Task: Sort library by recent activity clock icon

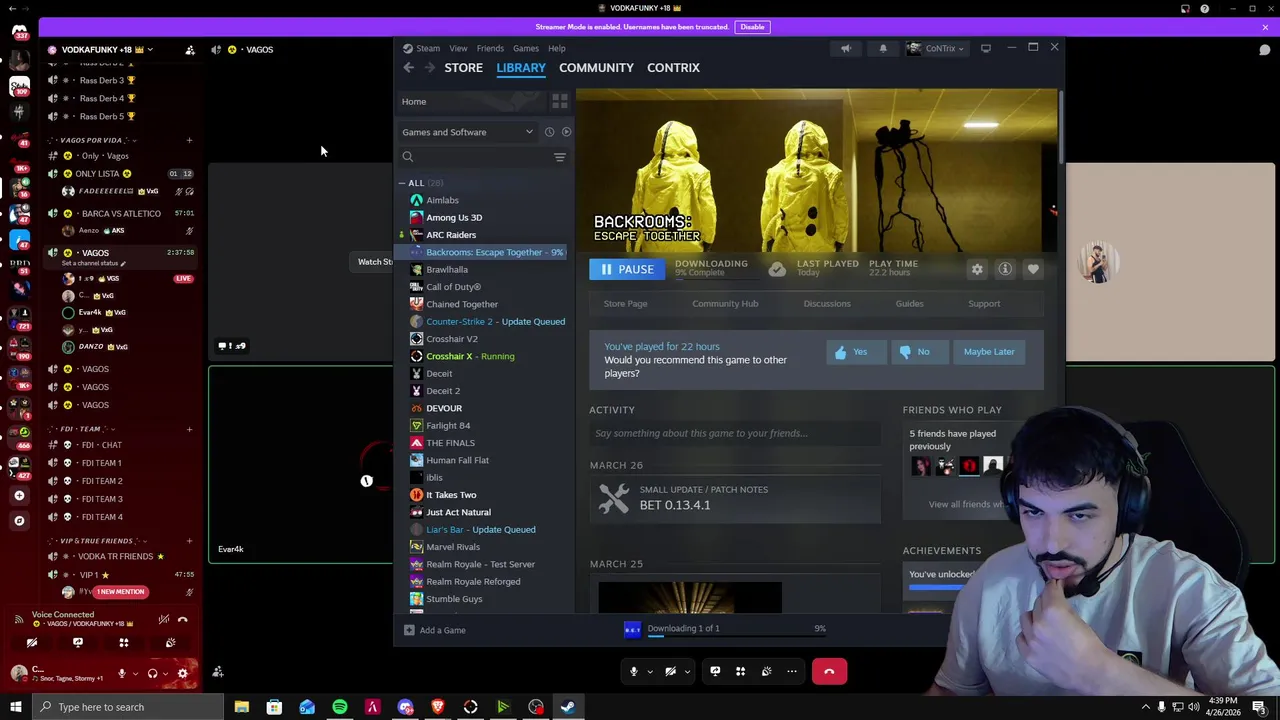Action: [x=549, y=132]
